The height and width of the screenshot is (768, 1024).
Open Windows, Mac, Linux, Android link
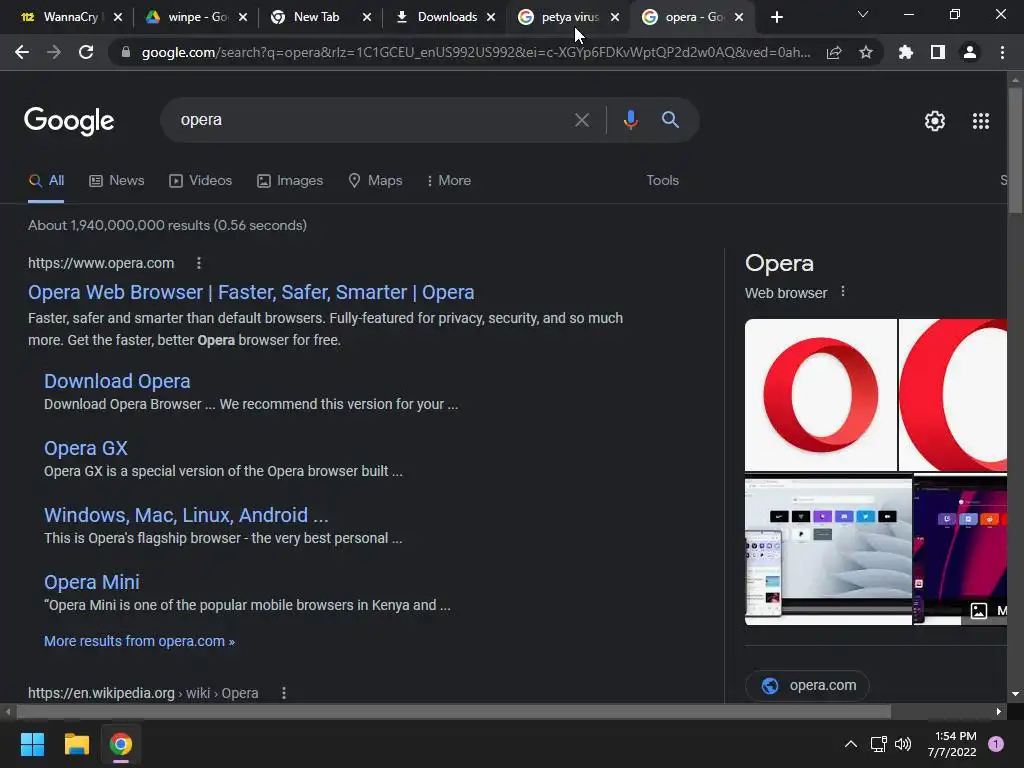coord(186,515)
